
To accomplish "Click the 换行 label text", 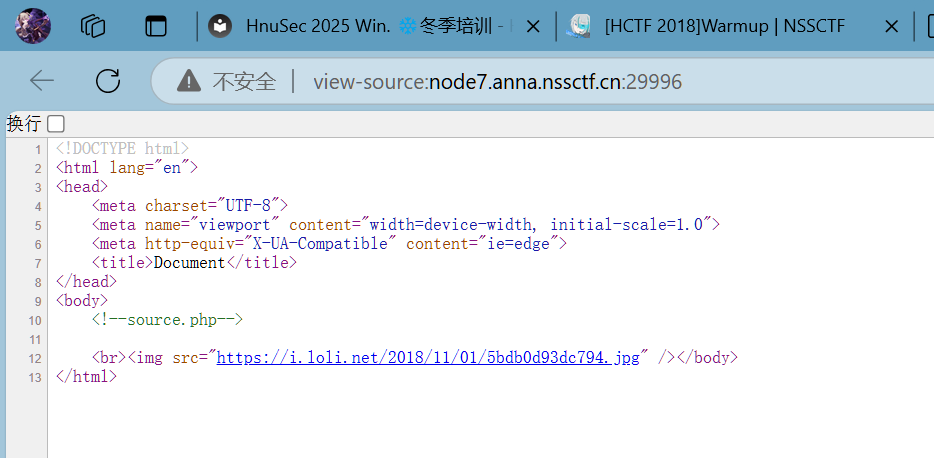I will pos(24,124).
